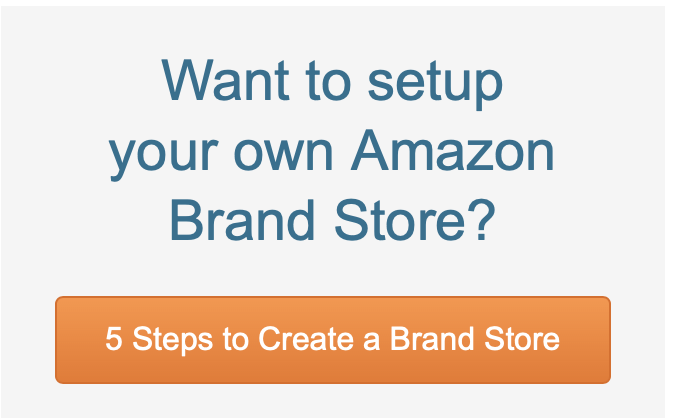Click the 5 Steps to Create a Brand Store button
This screenshot has height=418, width=674.
(333, 340)
